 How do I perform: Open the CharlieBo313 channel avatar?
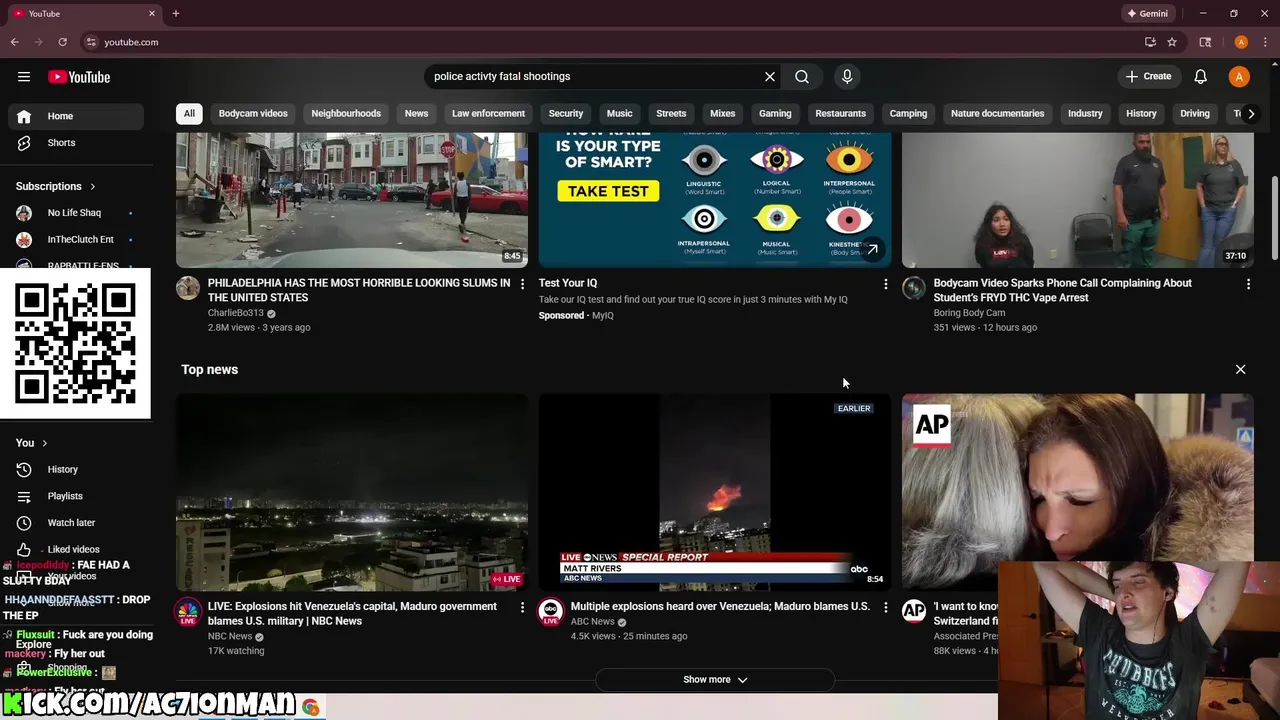click(188, 288)
